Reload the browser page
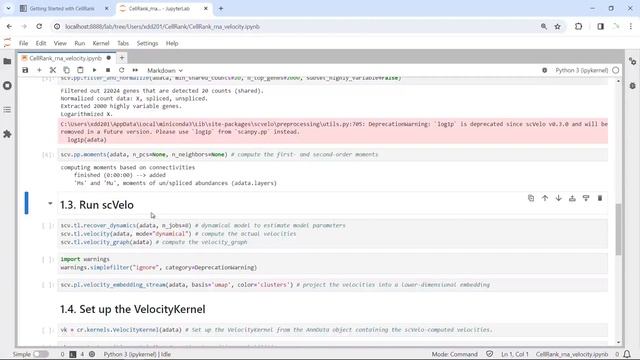 tap(39, 27)
